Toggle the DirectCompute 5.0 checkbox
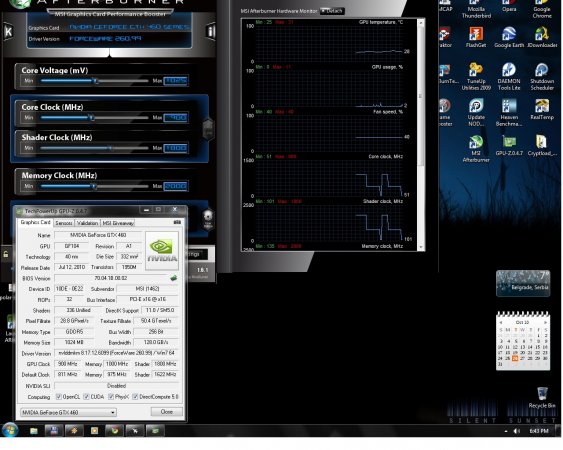The width and height of the screenshot is (563, 450). click(135, 397)
